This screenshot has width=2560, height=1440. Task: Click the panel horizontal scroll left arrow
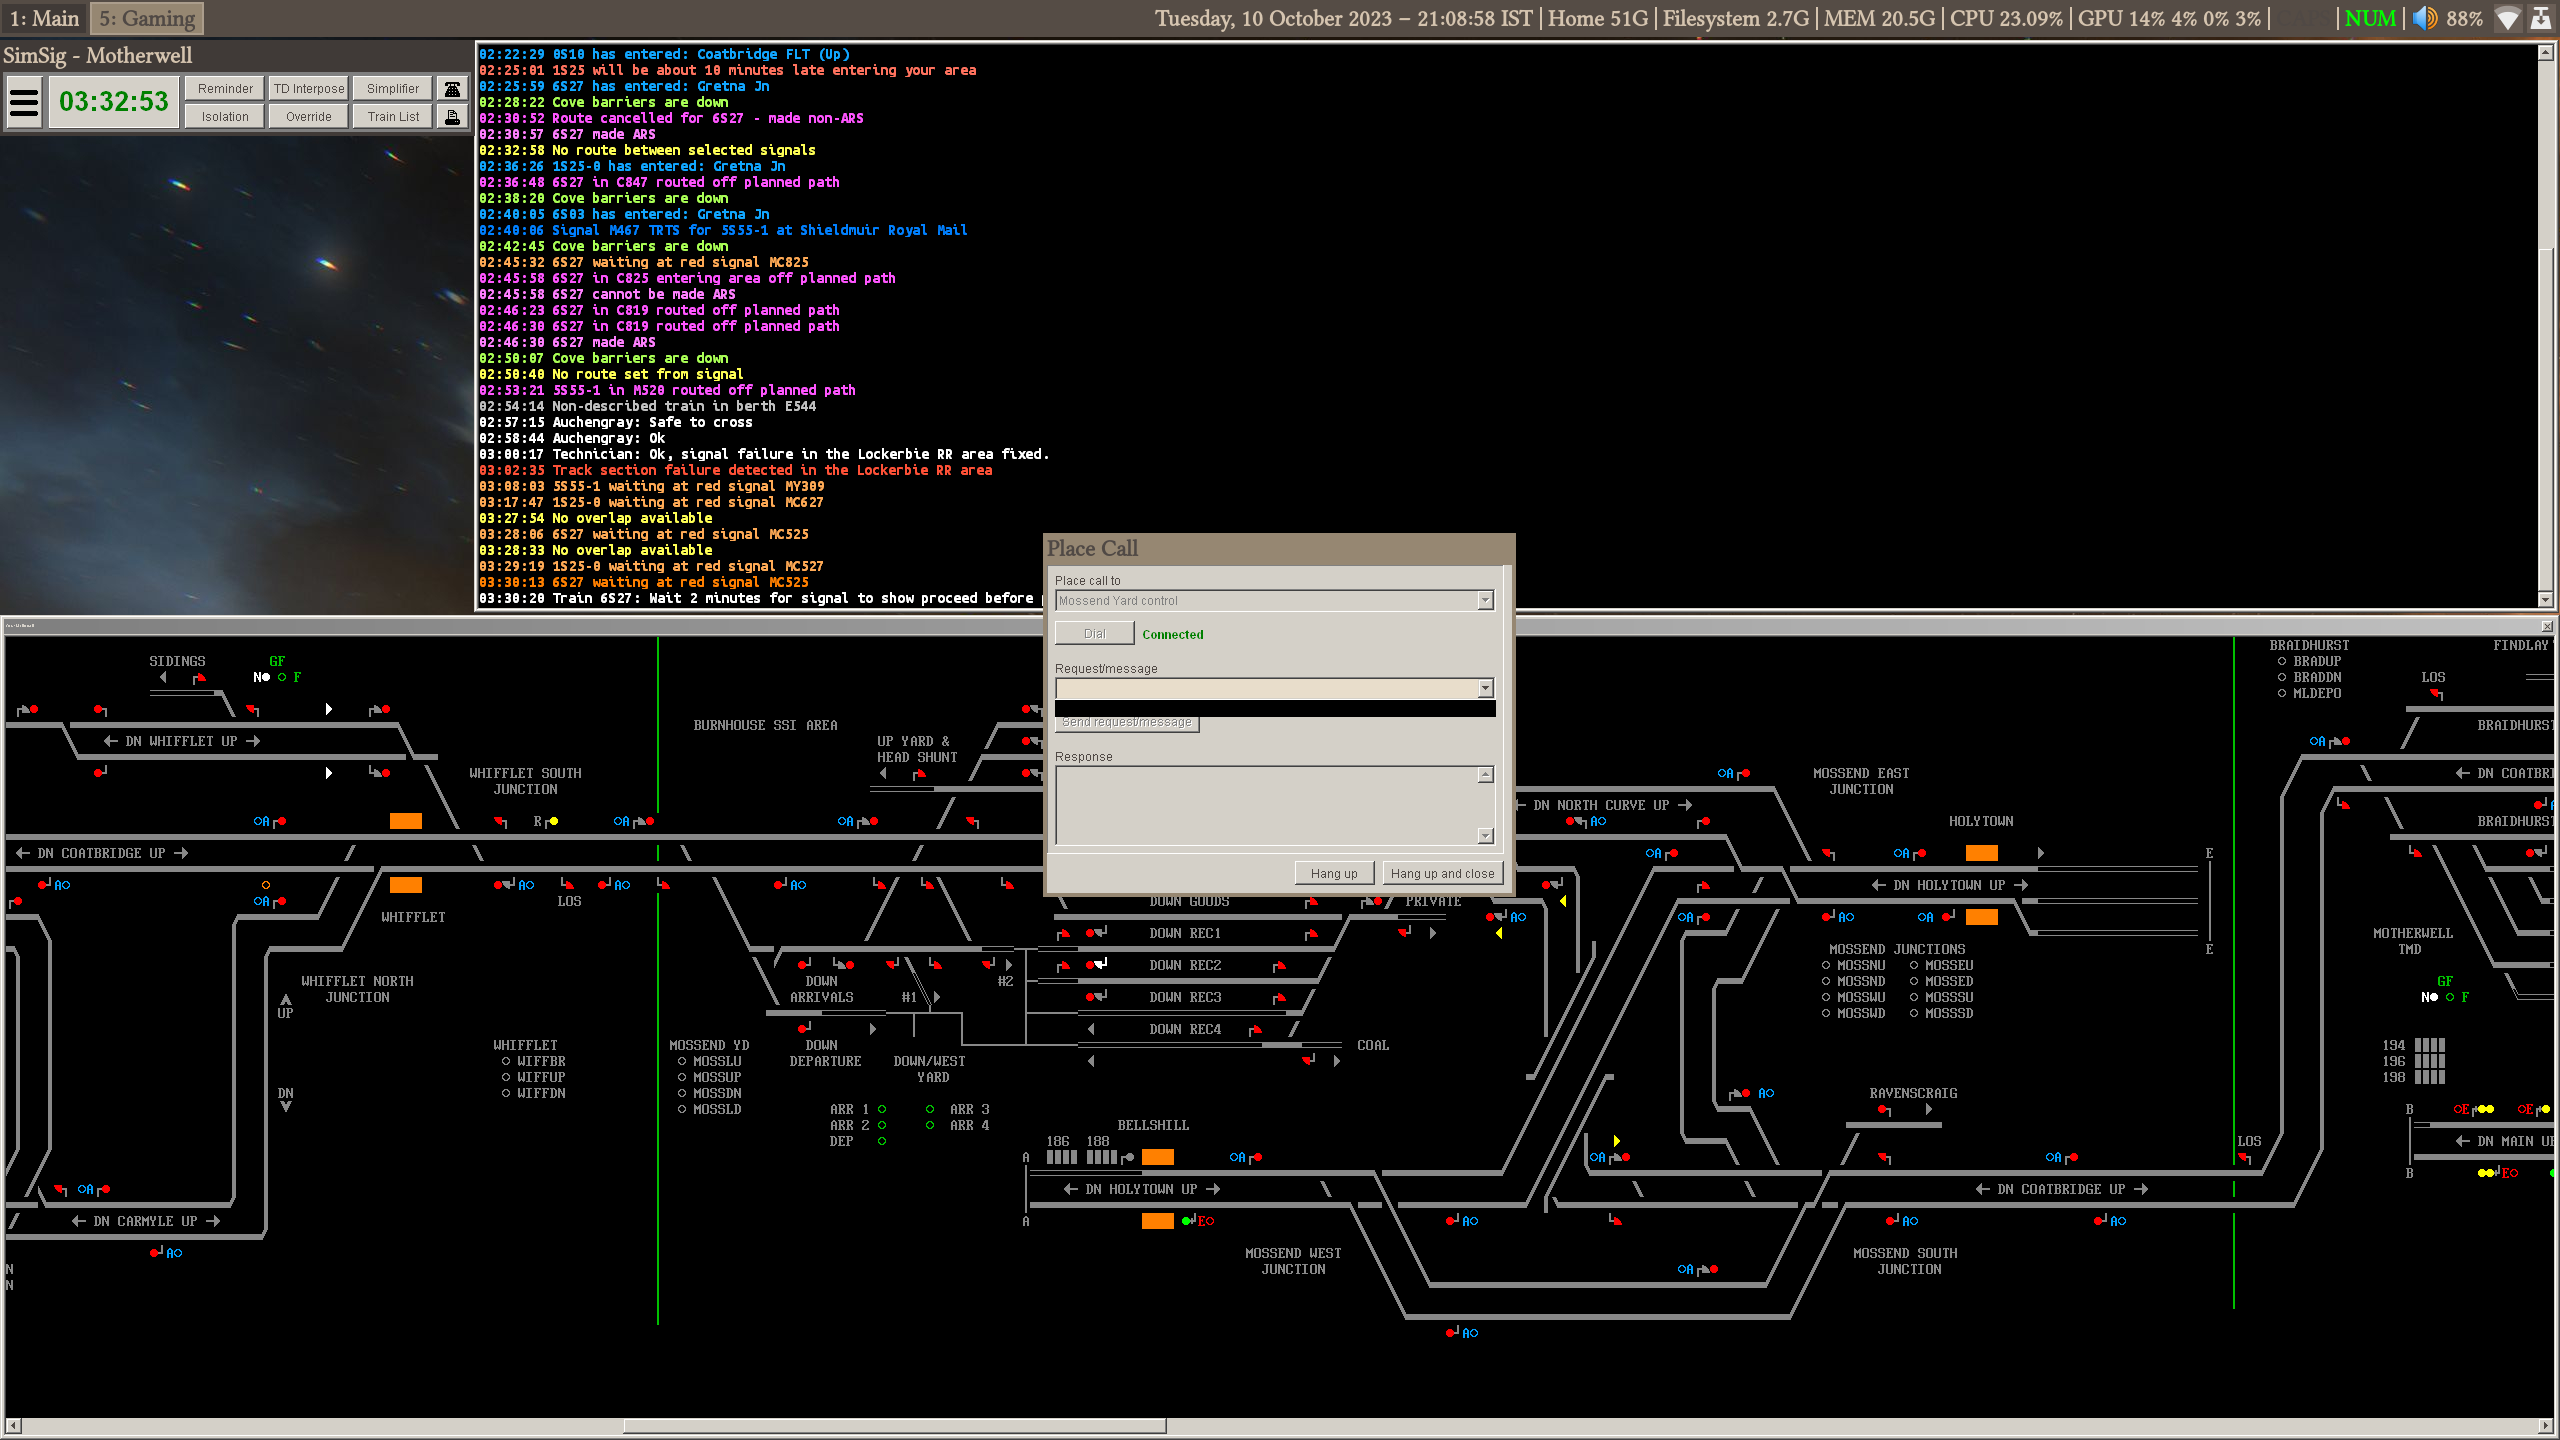(x=13, y=1425)
